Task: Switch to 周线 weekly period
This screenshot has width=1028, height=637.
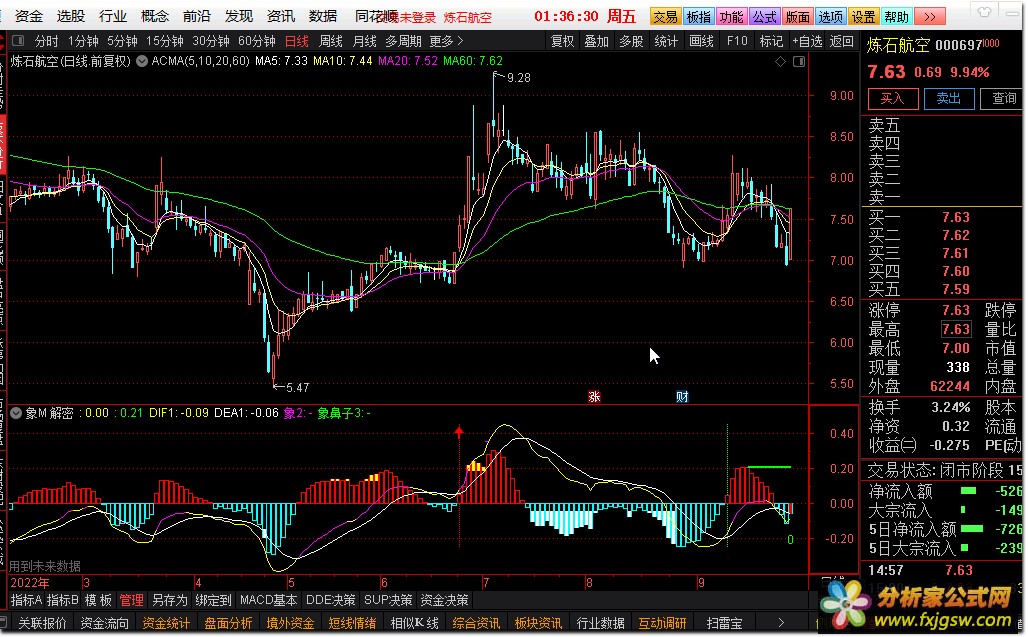Action: point(330,41)
